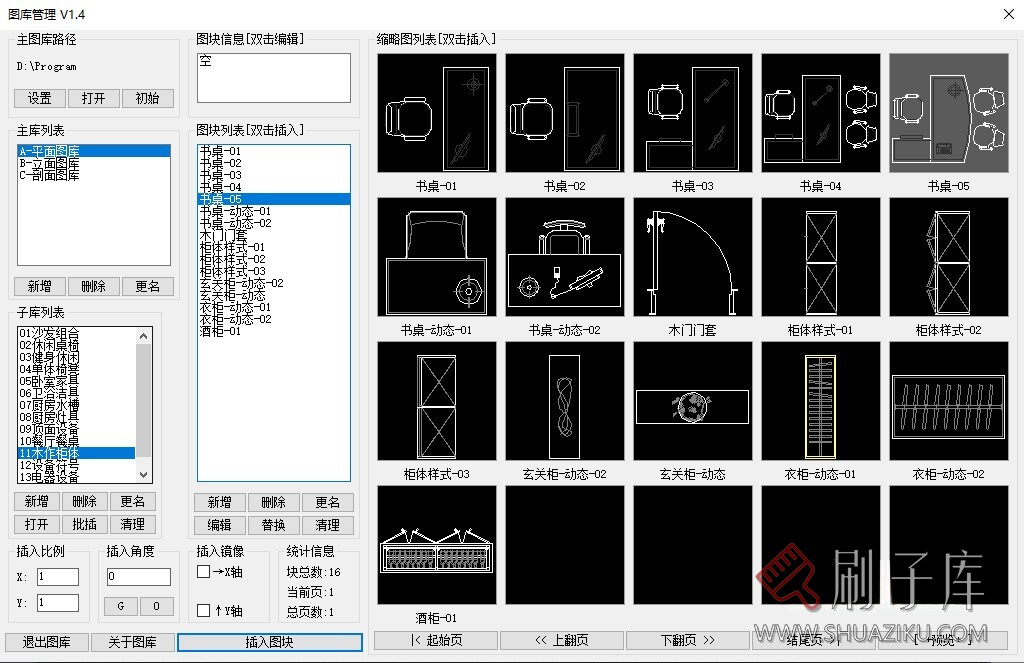
Task: Select the 书桌-01 desk block preview
Action: (x=436, y=112)
